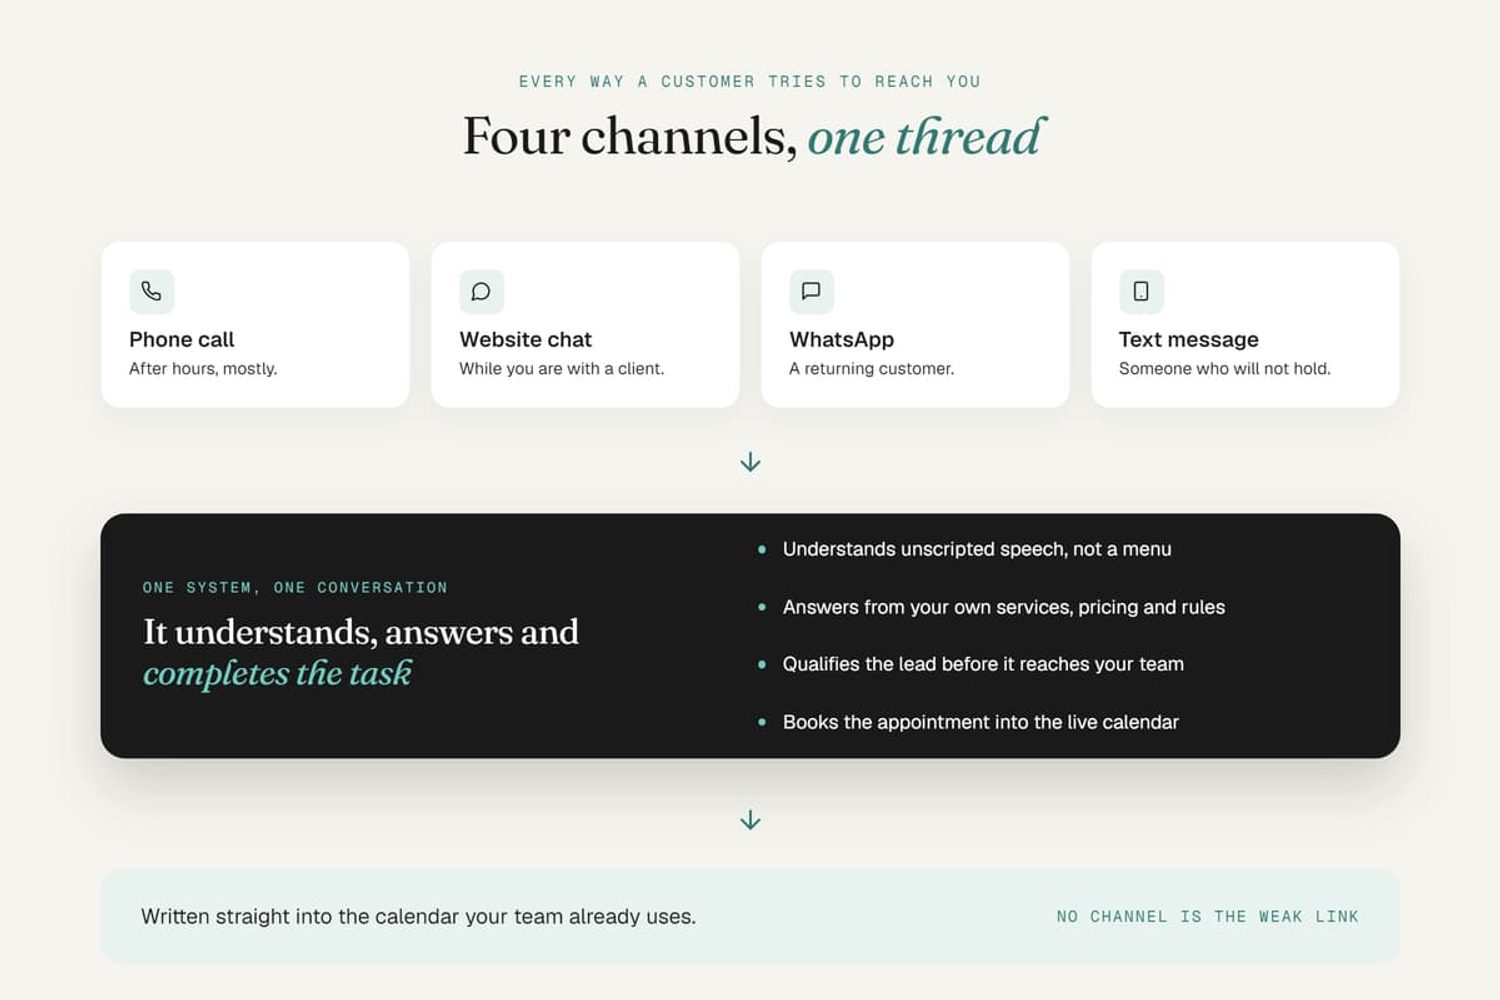Screen dimensions: 1500x1000
Task: Click the Website chat bubble icon
Action: tap(481, 291)
